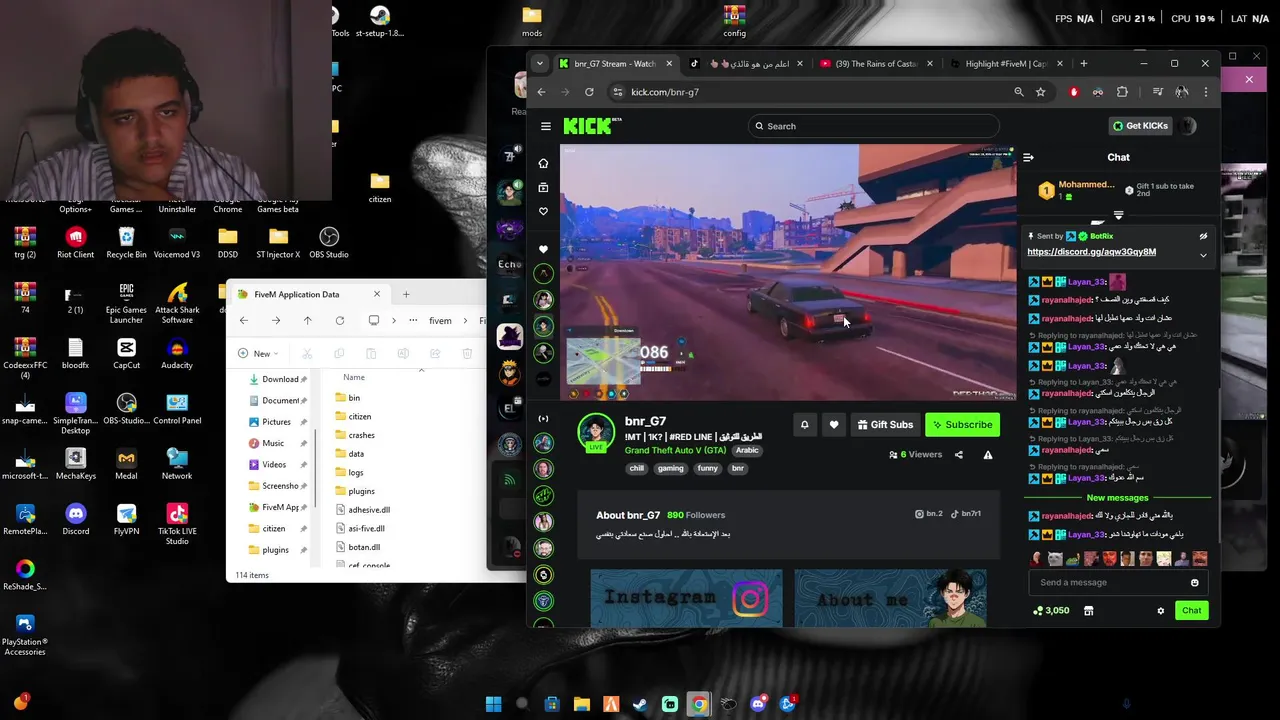Hide the pinned BotRix message
The width and height of the screenshot is (1280, 720).
tap(1203, 237)
